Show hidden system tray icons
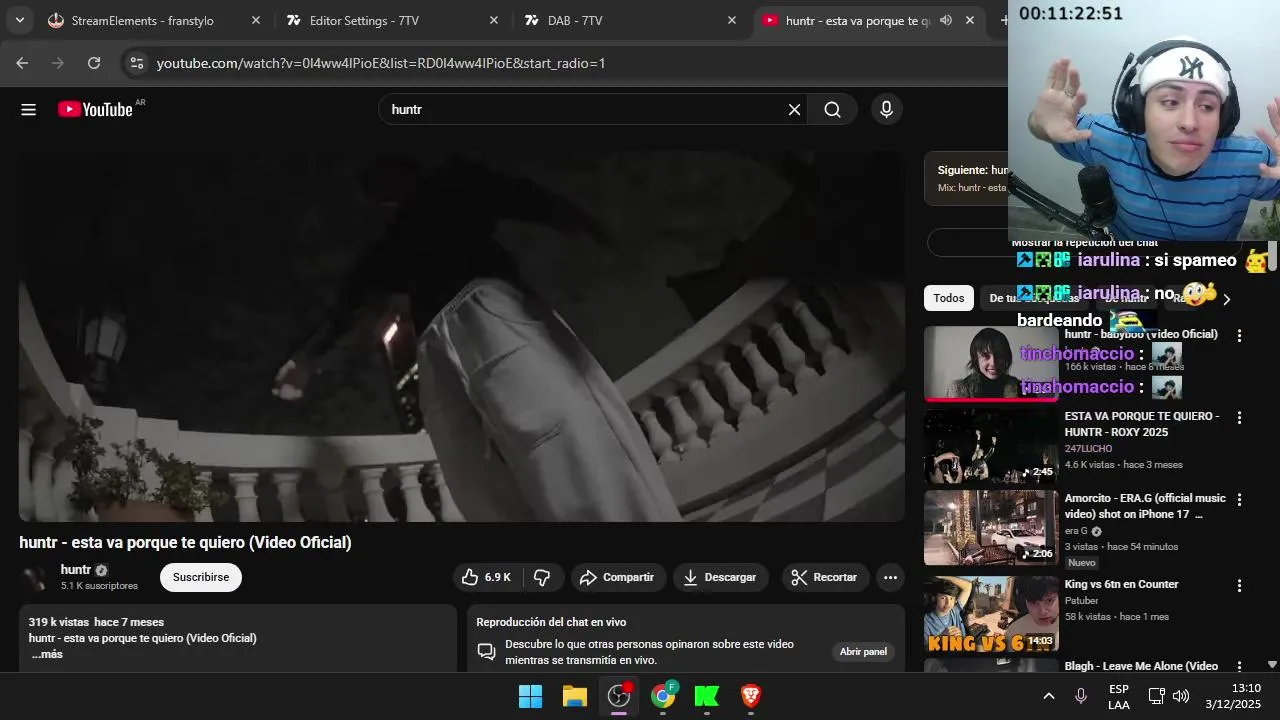This screenshot has height=720, width=1280. 1048,696
